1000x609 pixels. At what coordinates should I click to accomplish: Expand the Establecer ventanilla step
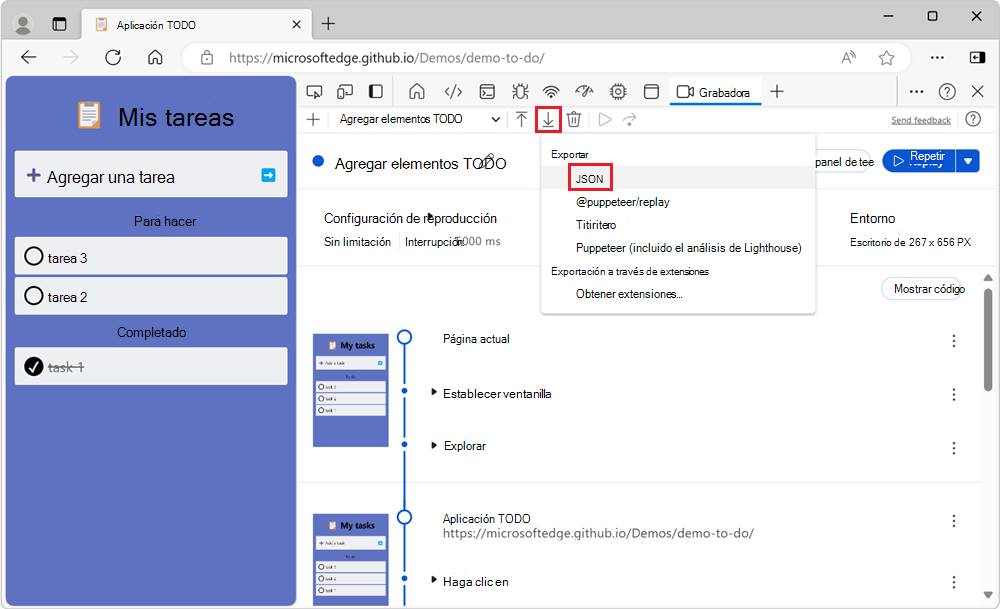click(434, 393)
